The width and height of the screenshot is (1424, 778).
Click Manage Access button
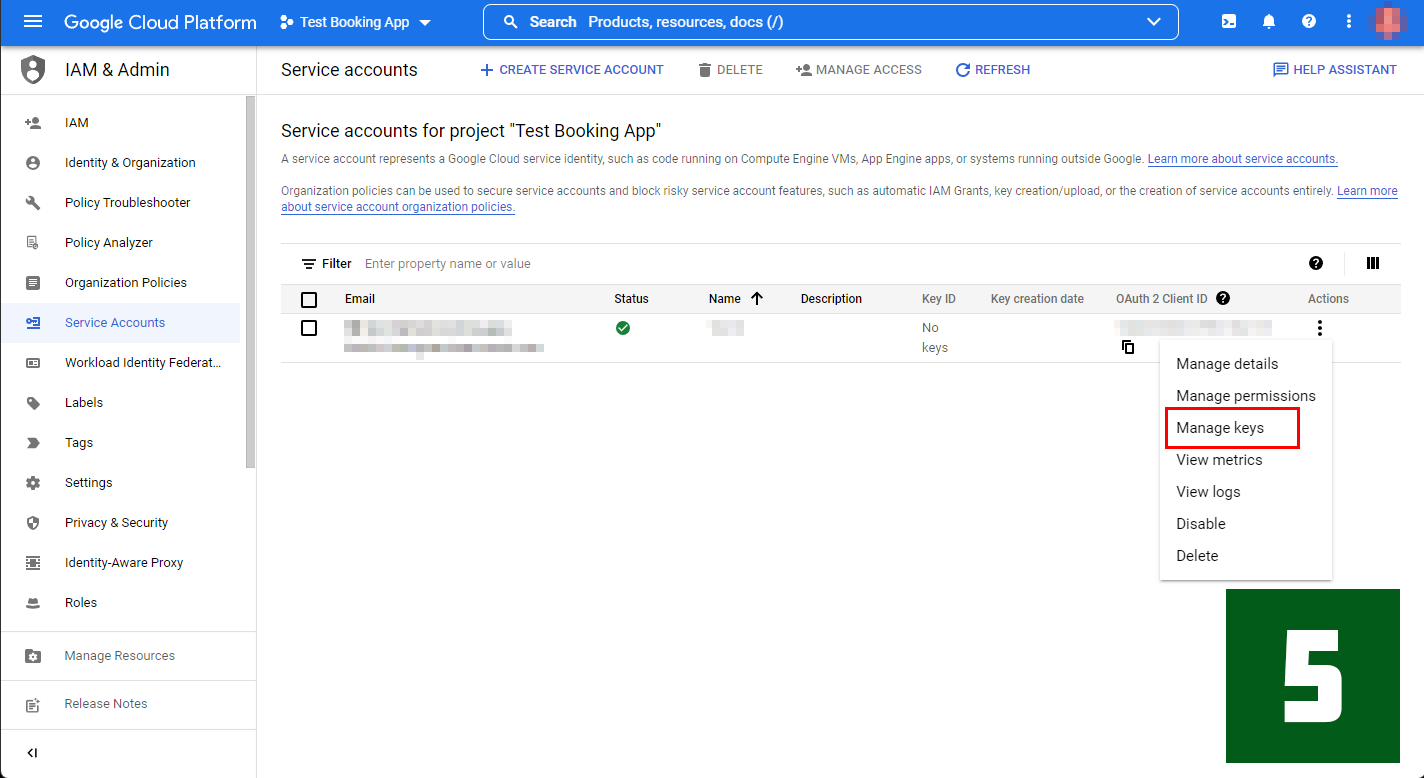click(x=859, y=70)
